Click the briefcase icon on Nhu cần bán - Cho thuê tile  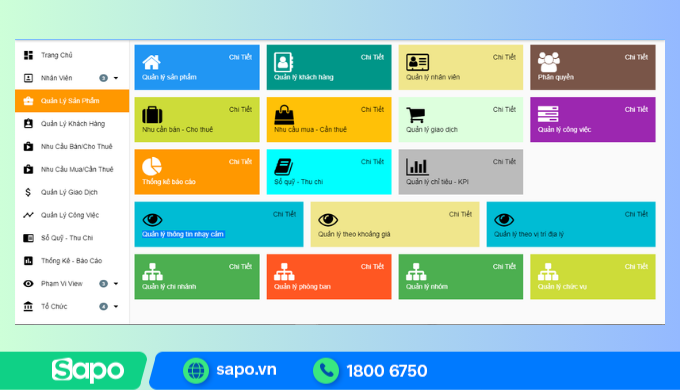152,115
